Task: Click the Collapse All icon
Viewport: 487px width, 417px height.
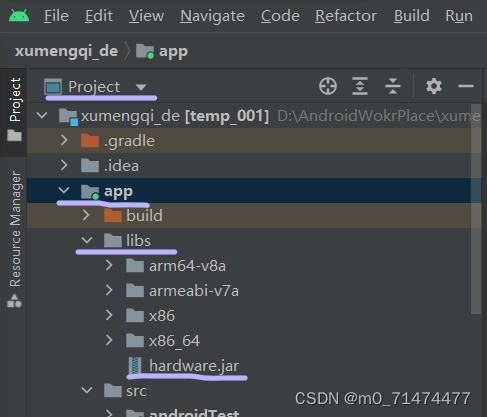Action: [393, 86]
